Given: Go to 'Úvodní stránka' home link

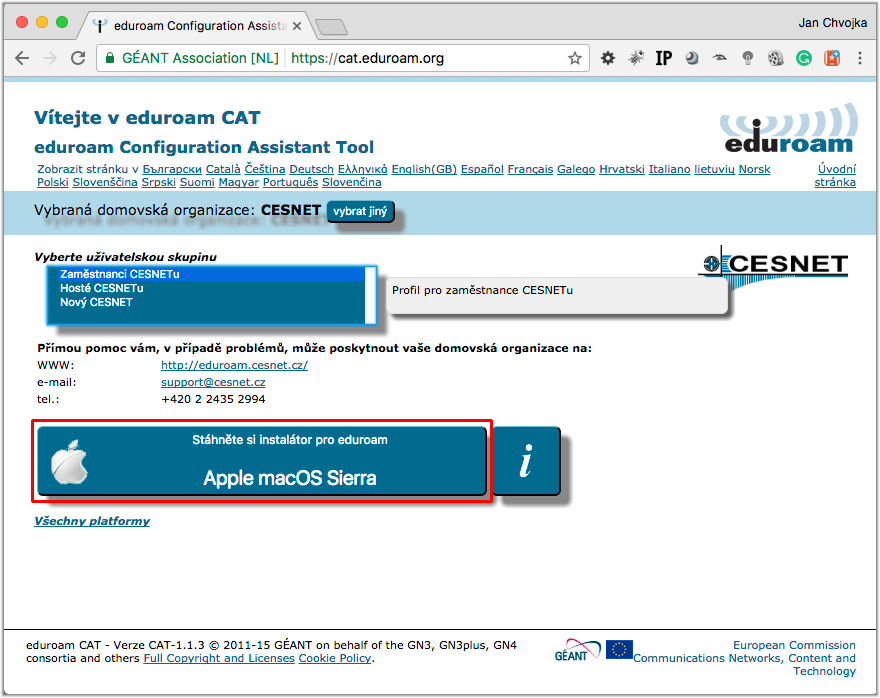Looking at the screenshot, I should 835,176.
